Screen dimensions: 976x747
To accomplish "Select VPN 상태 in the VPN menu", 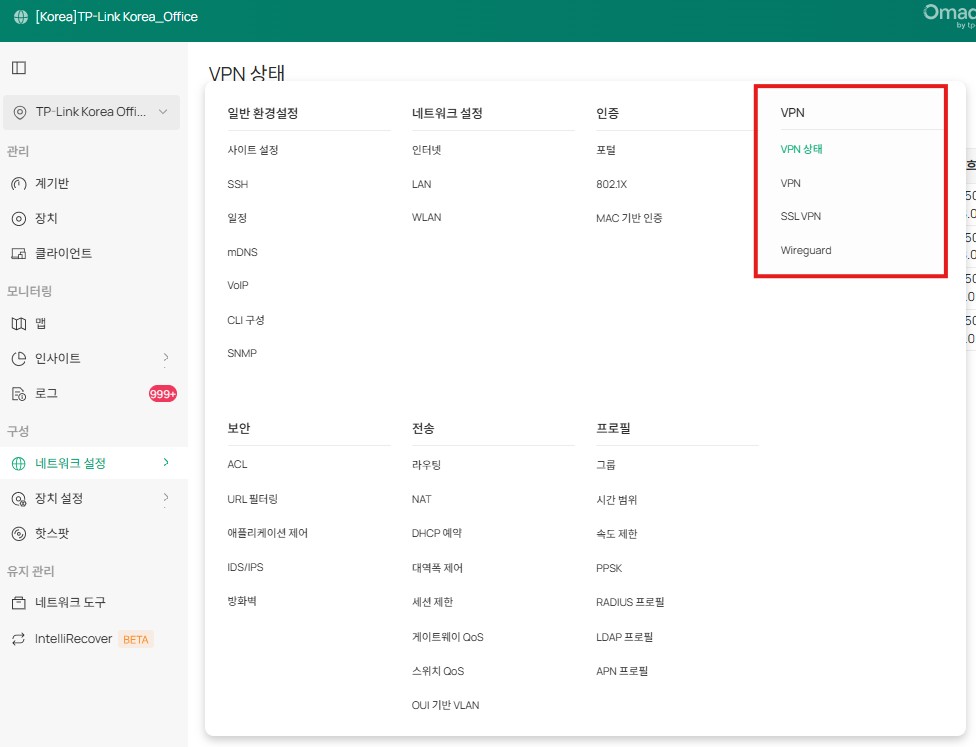I will [803, 148].
